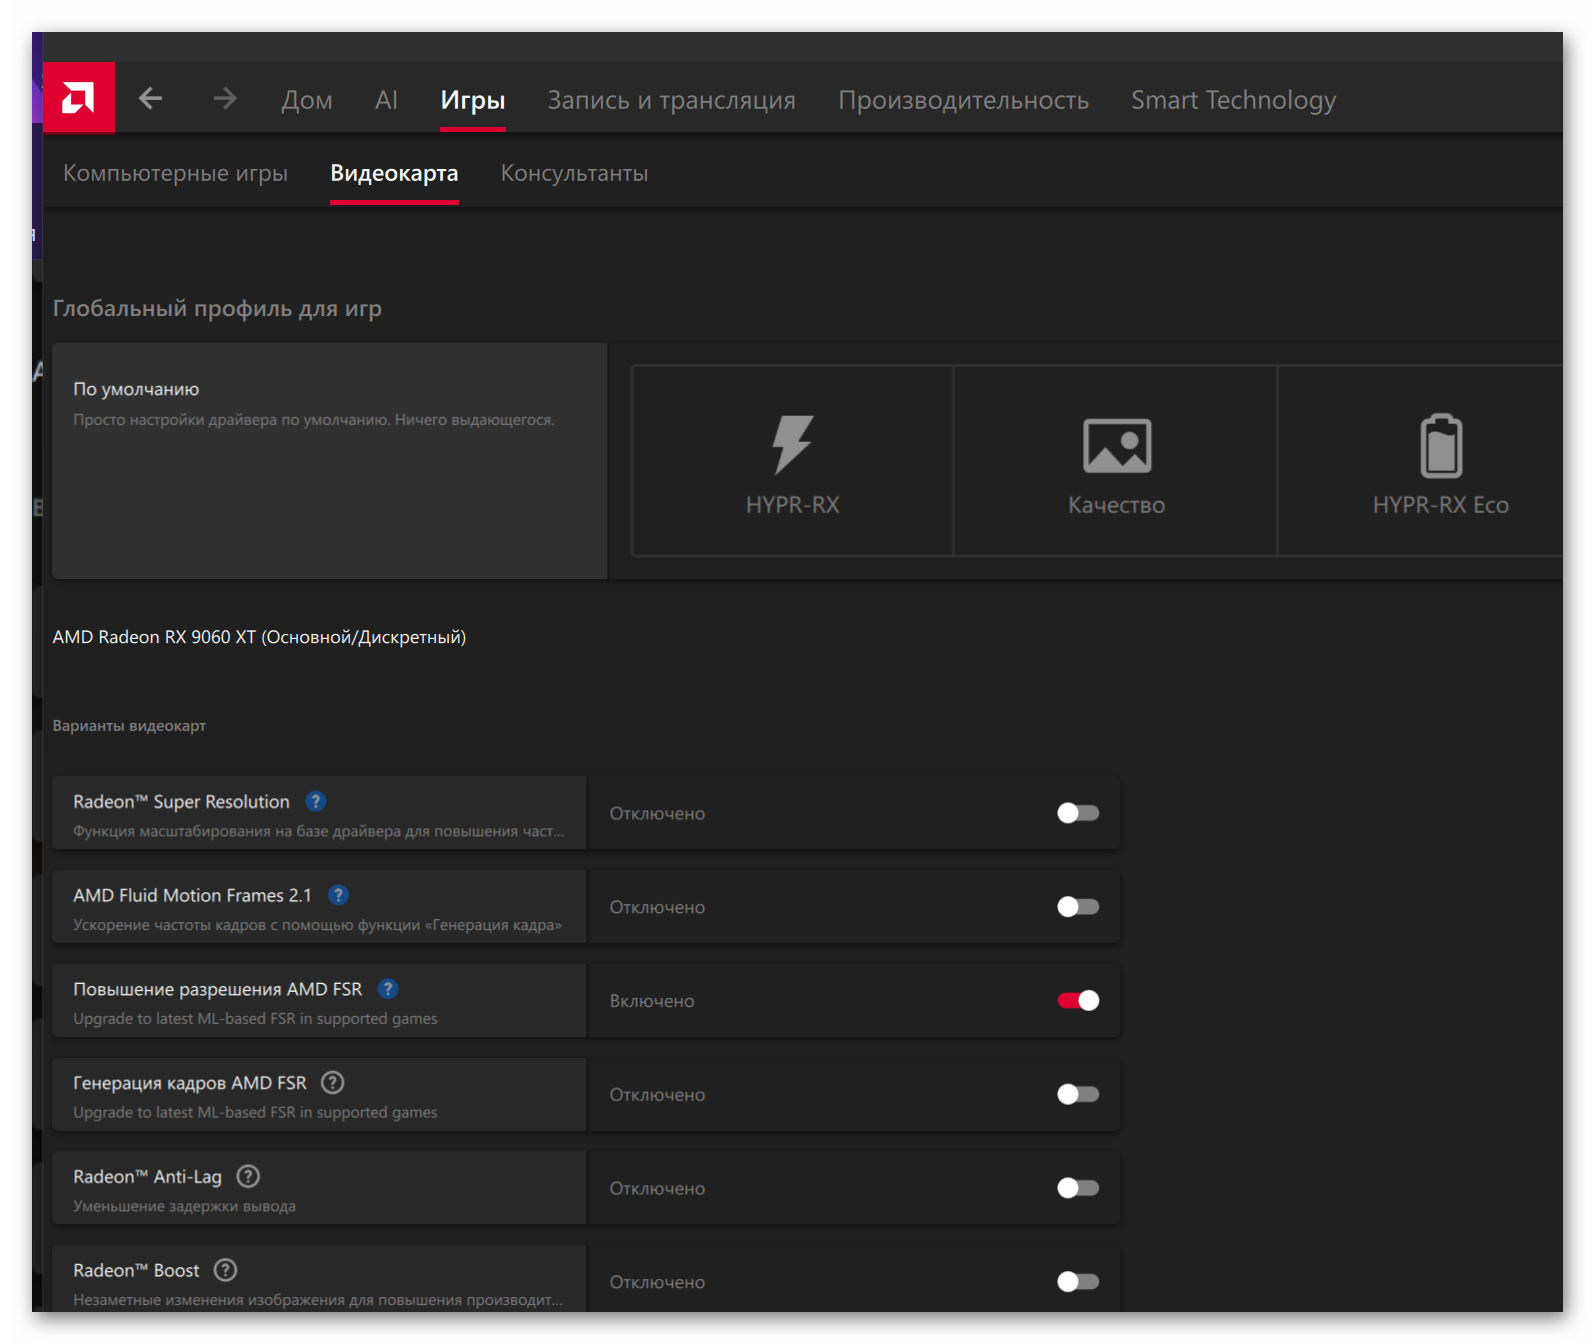Enable Radeon Anti-Lag toggle
This screenshot has width=1595, height=1344.
(x=1078, y=1188)
